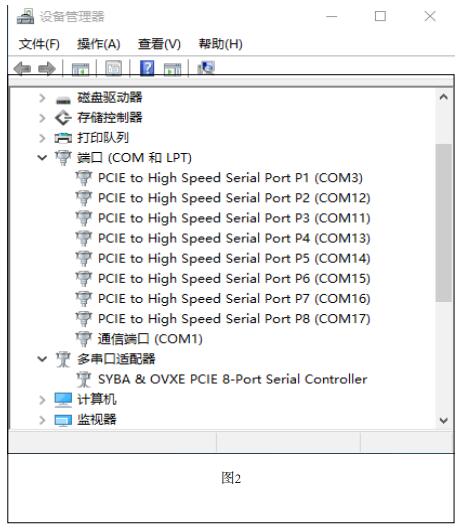
Task: Open the blue Help question mark icon
Action: [x=147, y=68]
